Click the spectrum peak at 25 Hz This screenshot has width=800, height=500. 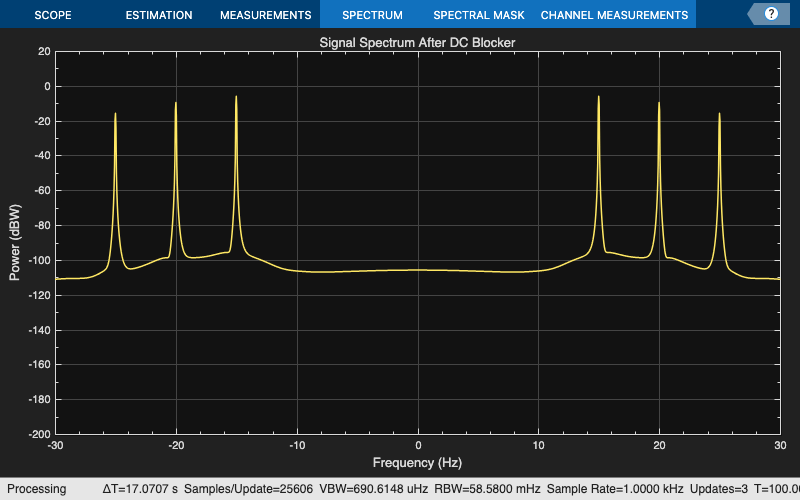(719, 114)
